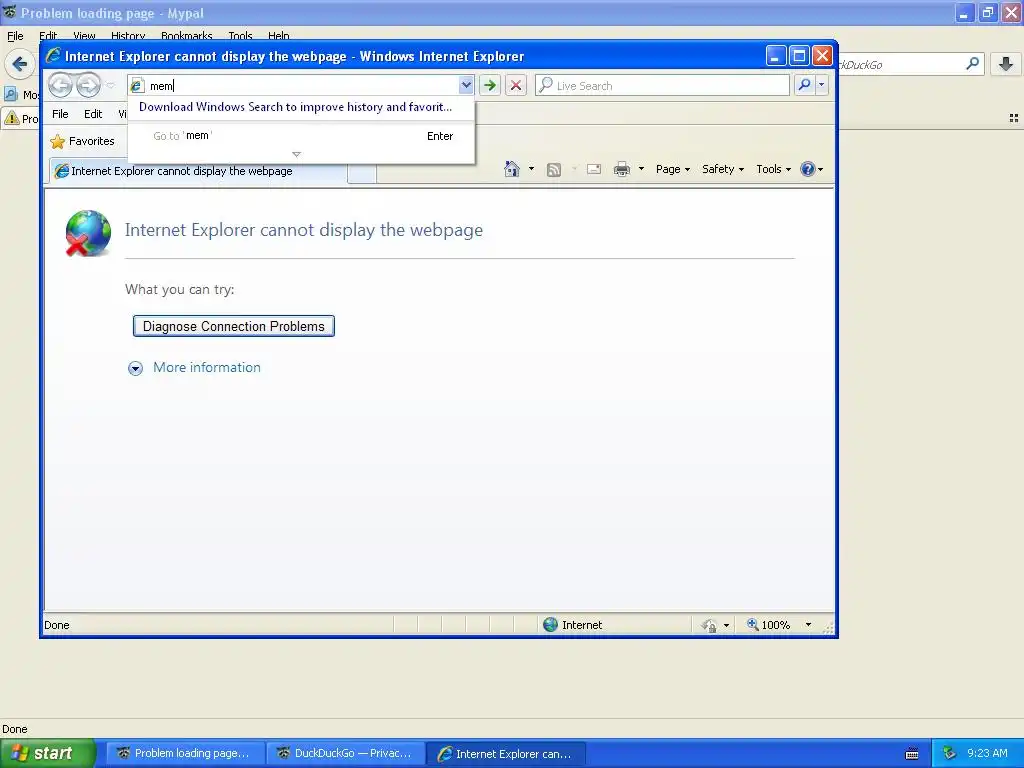The image size is (1024, 768).
Task: Click the 9:23 AM clock
Action: 987,753
